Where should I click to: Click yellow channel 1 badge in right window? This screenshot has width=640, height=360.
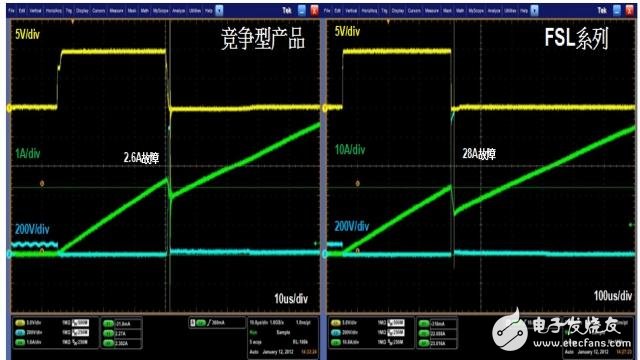(336, 323)
